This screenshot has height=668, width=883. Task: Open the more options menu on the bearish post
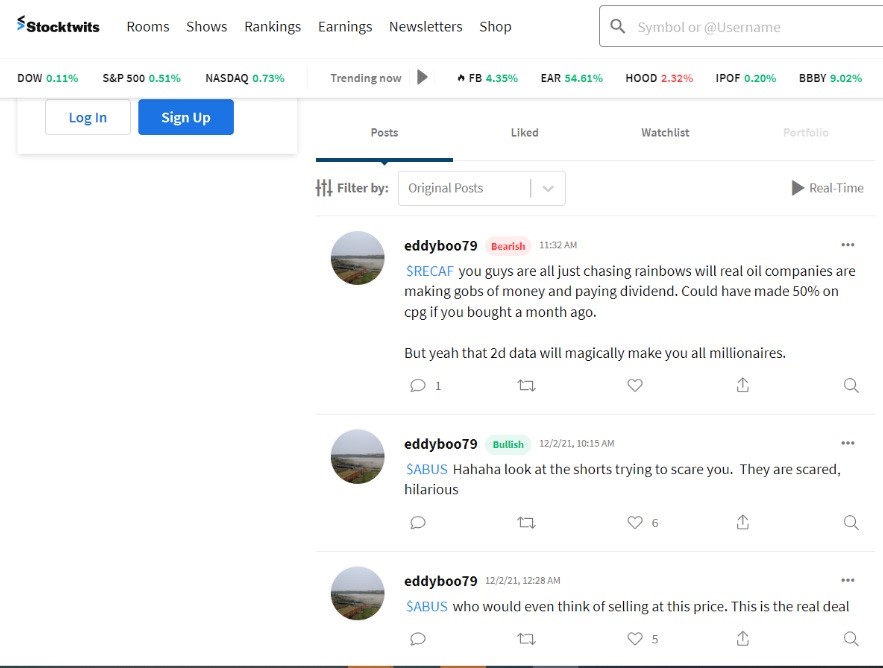pos(848,245)
